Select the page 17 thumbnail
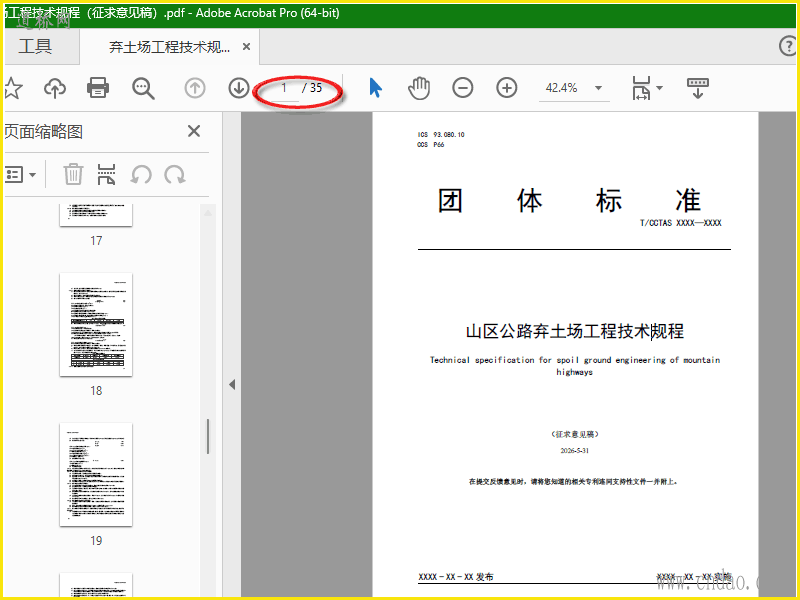Screen dimensions: 800x600 [96, 215]
